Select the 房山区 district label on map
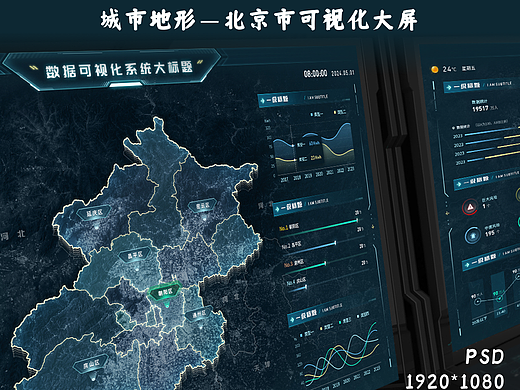 91,364
